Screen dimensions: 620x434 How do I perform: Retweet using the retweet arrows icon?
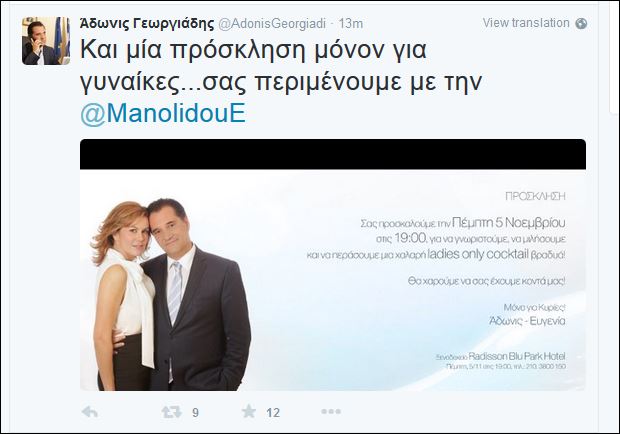[x=172, y=412]
